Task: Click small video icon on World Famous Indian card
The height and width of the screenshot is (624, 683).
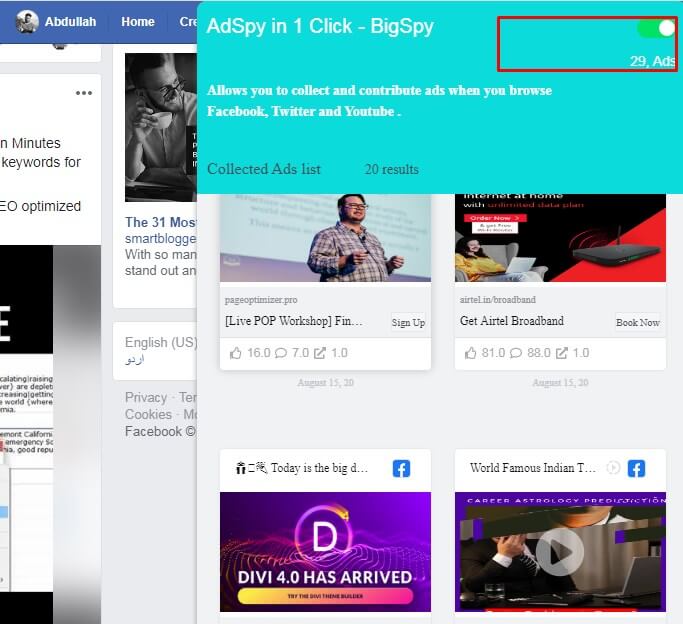Action: 613,468
